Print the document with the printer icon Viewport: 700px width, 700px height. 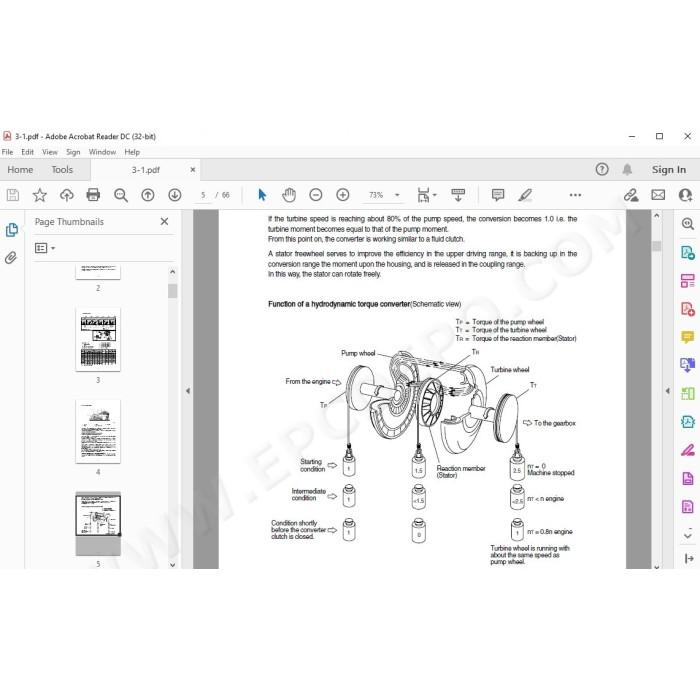pos(93,195)
